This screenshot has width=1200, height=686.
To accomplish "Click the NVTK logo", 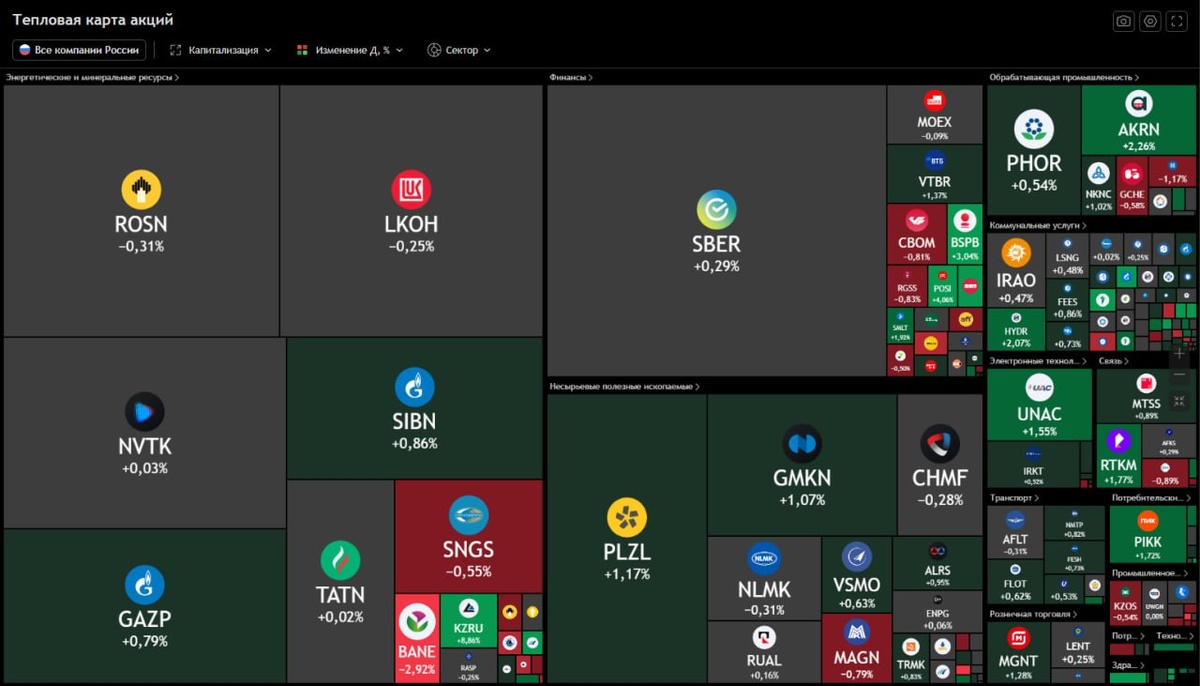I will point(144,412).
